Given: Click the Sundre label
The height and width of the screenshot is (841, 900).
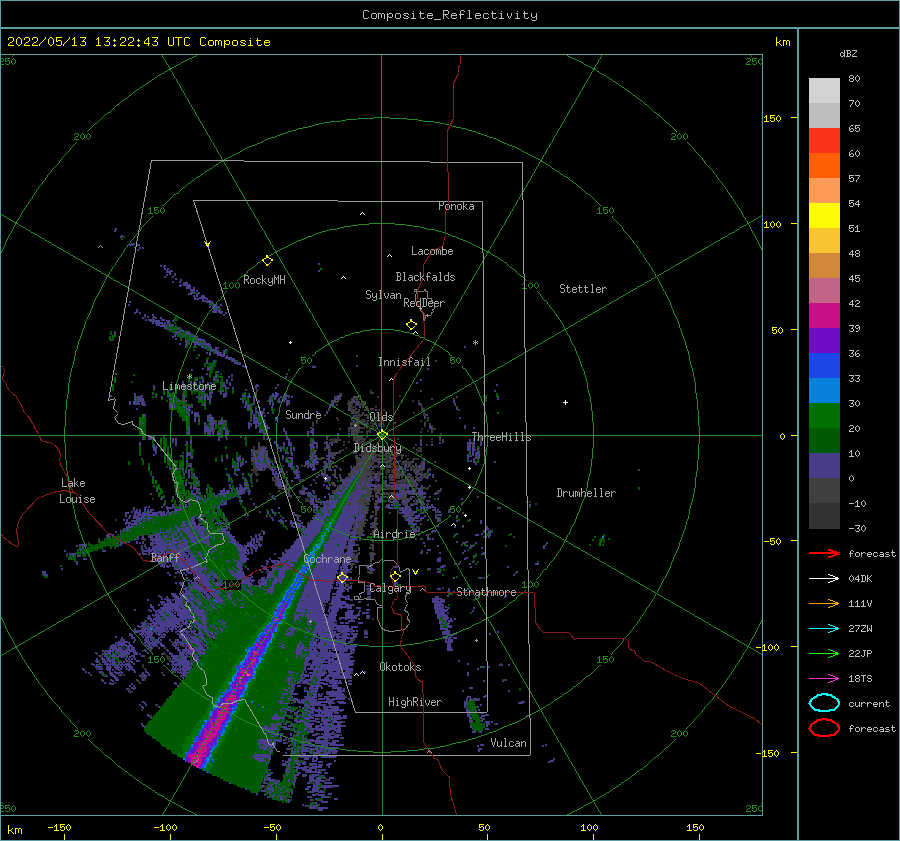Looking at the screenshot, I should [303, 414].
